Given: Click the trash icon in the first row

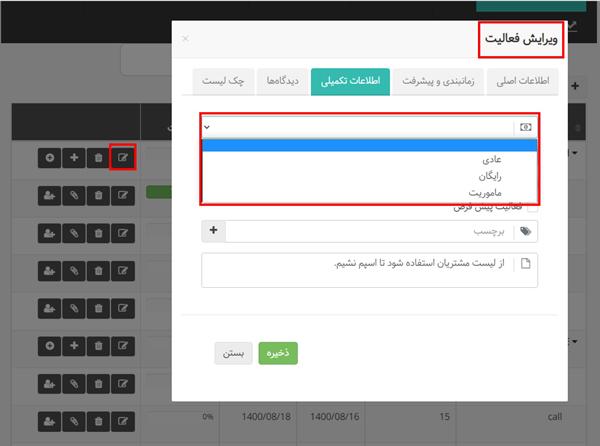Looking at the screenshot, I should (98, 157).
